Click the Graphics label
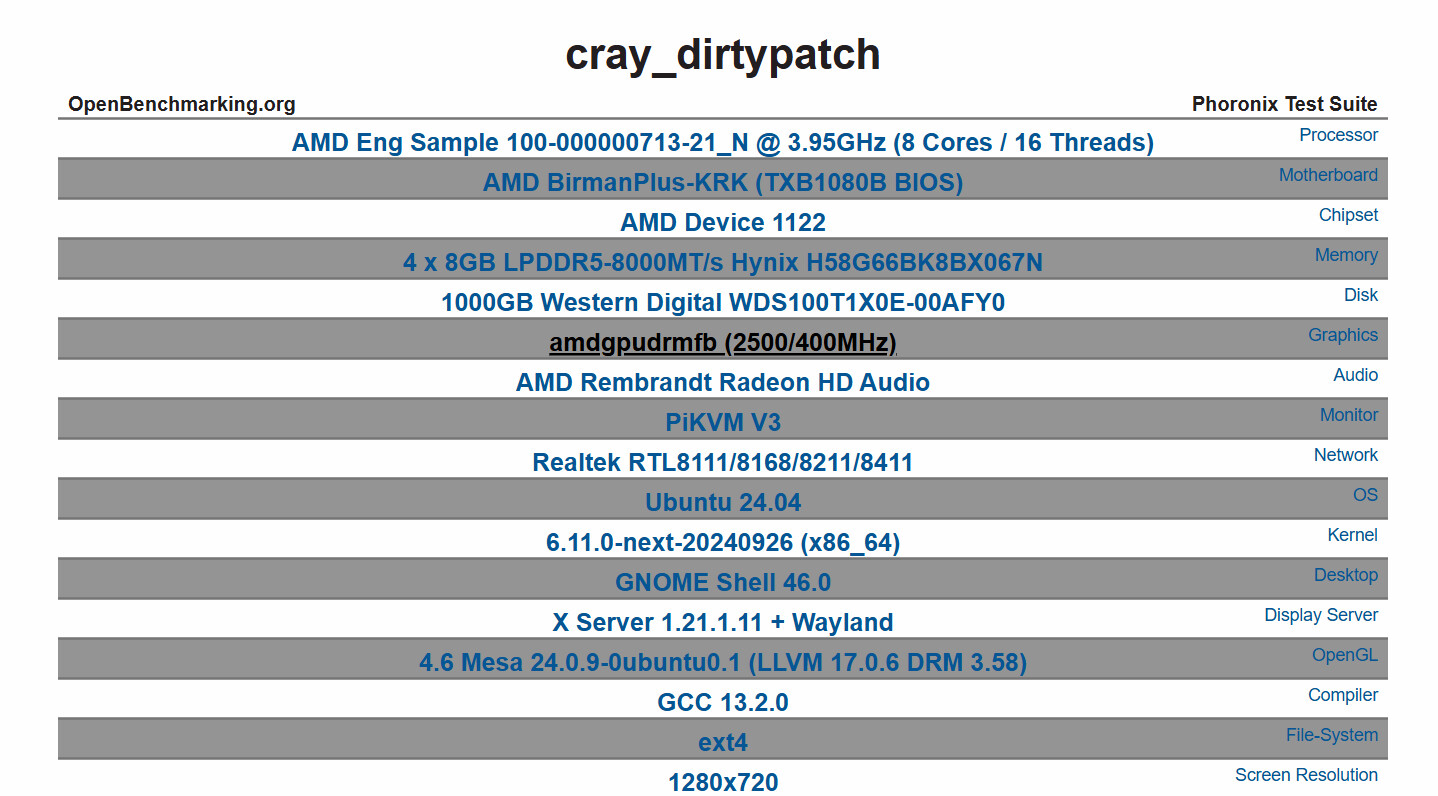The height and width of the screenshot is (796, 1438). [x=1343, y=335]
